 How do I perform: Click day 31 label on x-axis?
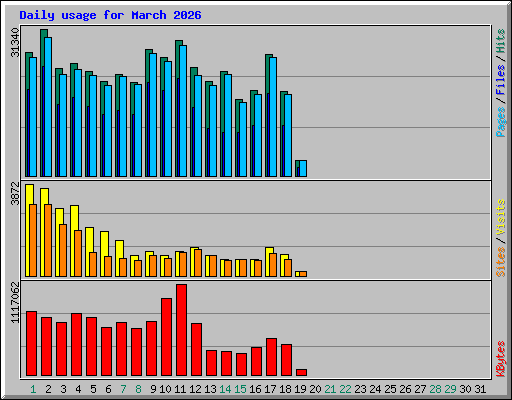[480, 389]
